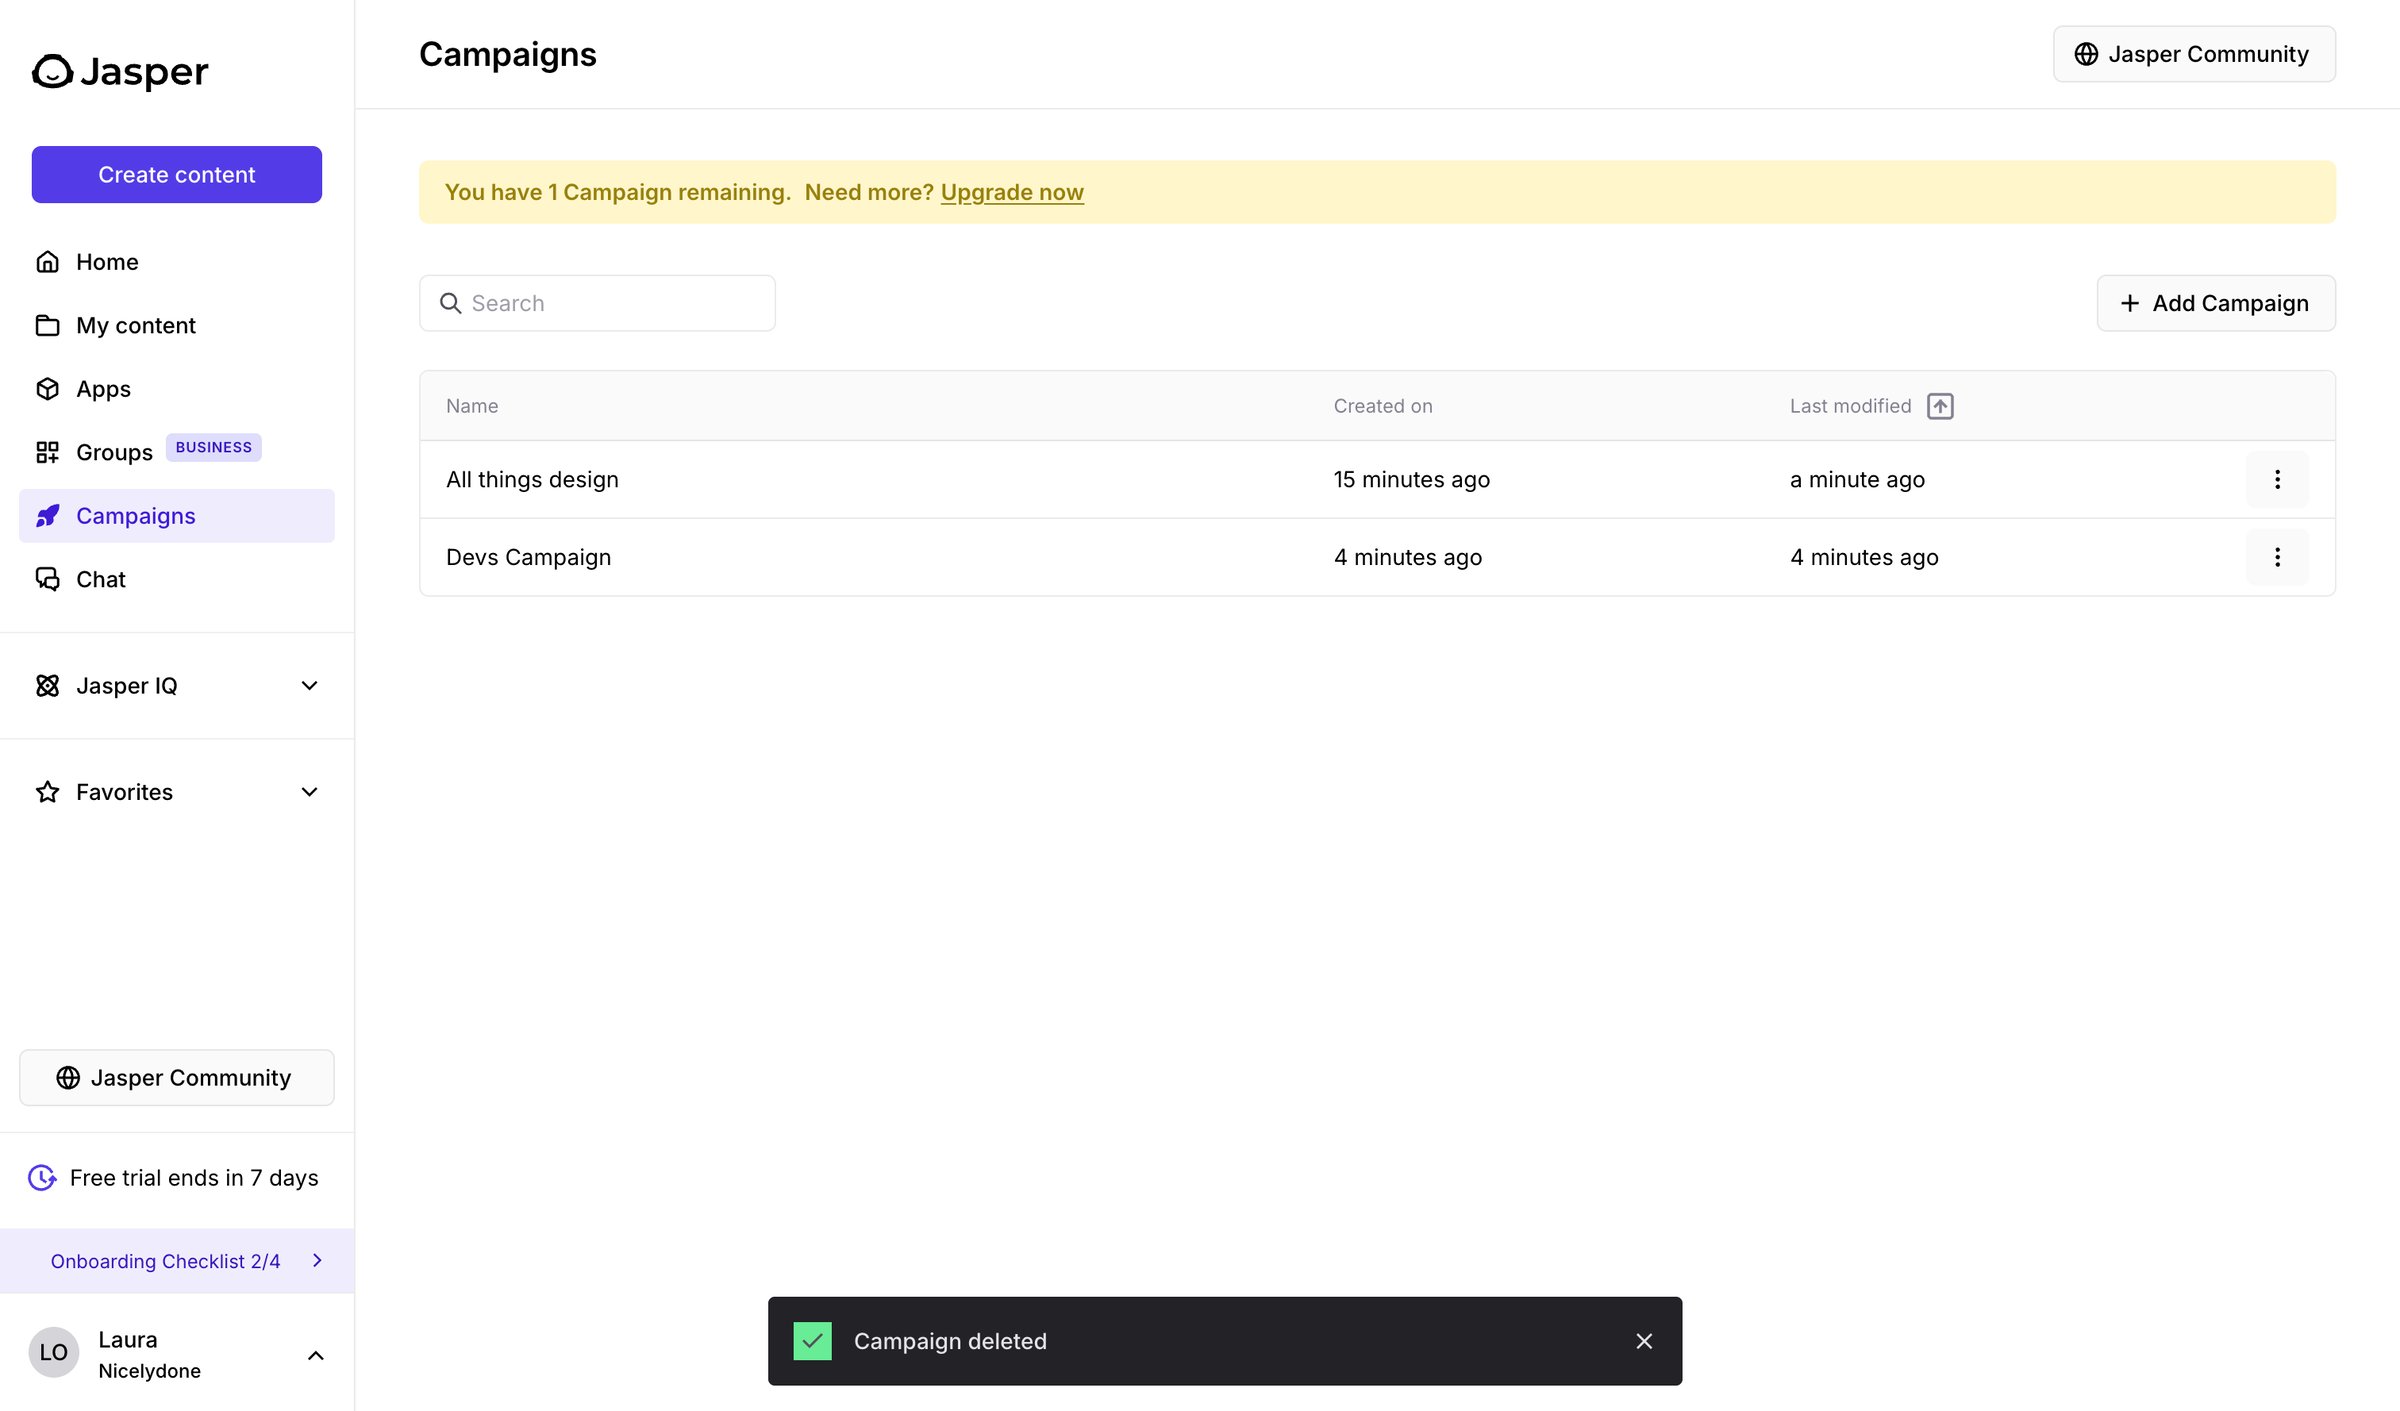
Task: Click the Campaigns page heading
Action: coord(507,54)
